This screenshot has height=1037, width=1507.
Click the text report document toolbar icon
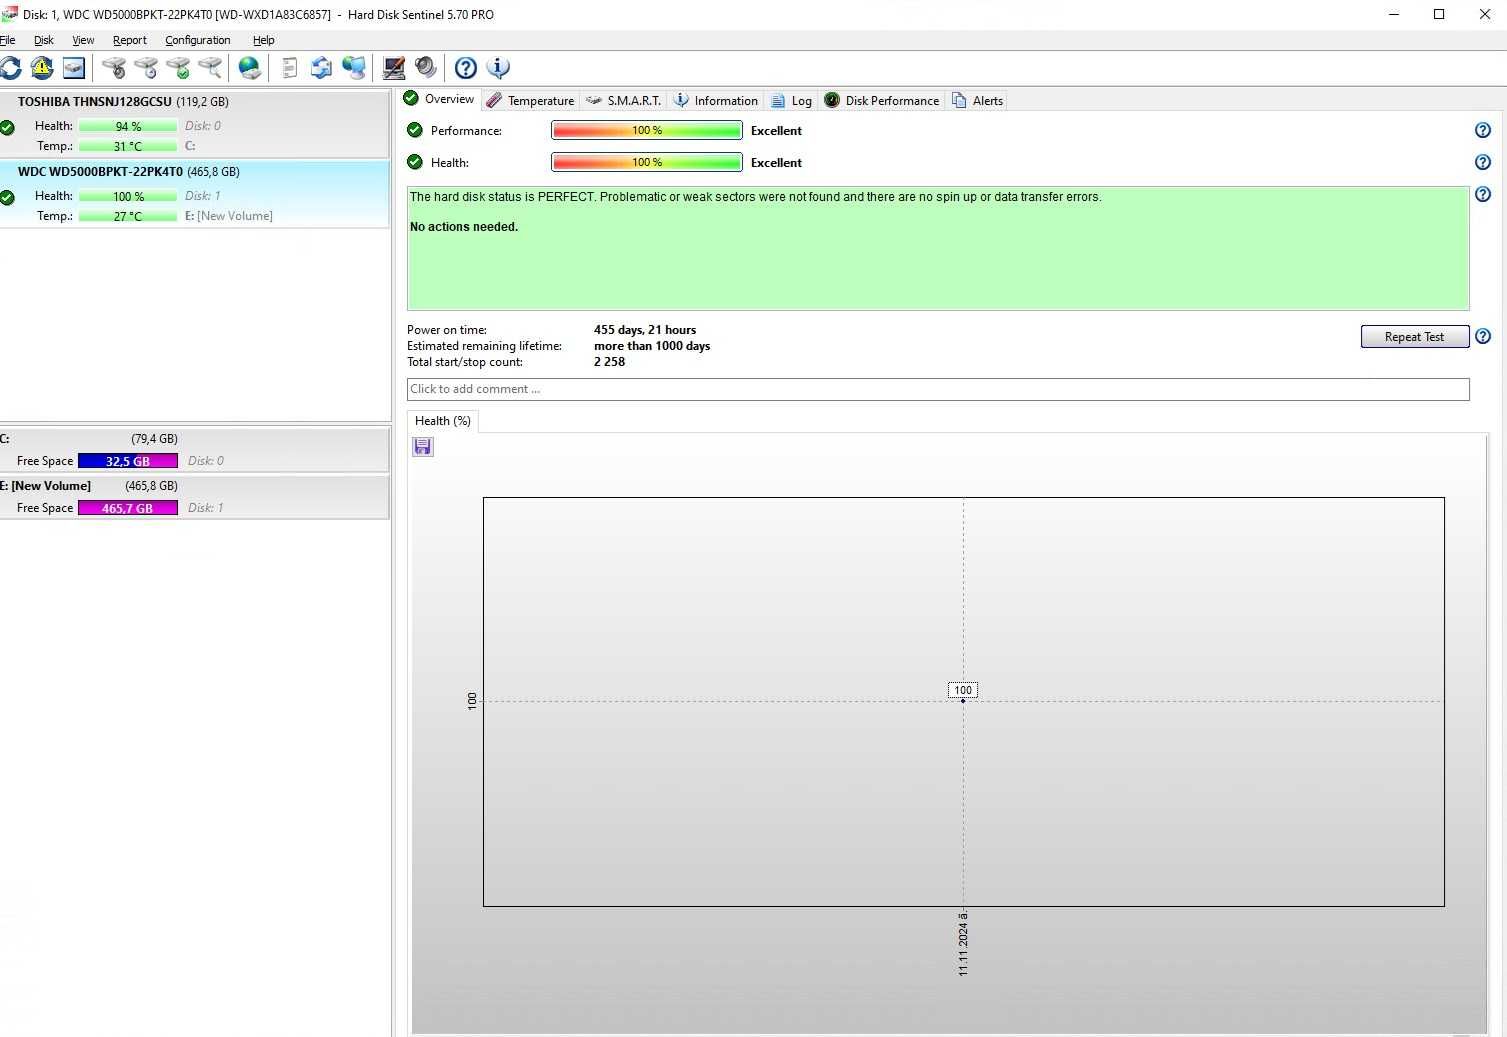(290, 67)
